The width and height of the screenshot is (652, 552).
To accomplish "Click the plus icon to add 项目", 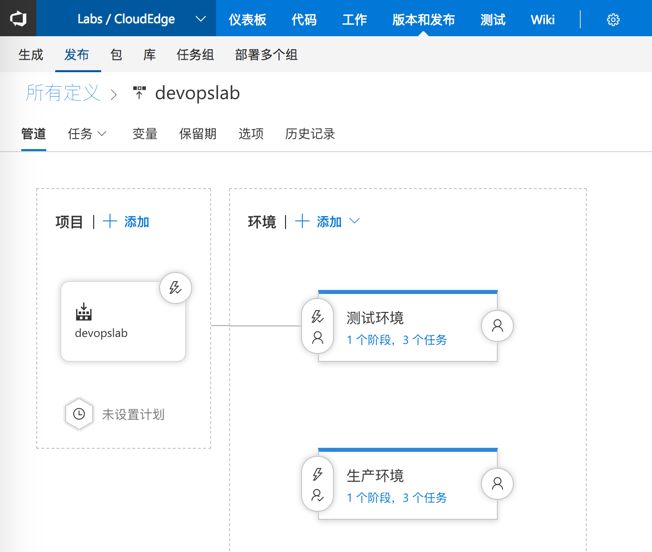I will click(x=110, y=221).
